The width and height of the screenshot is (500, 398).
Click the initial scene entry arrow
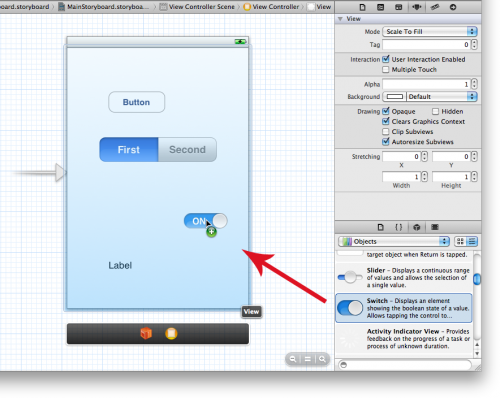point(39,172)
